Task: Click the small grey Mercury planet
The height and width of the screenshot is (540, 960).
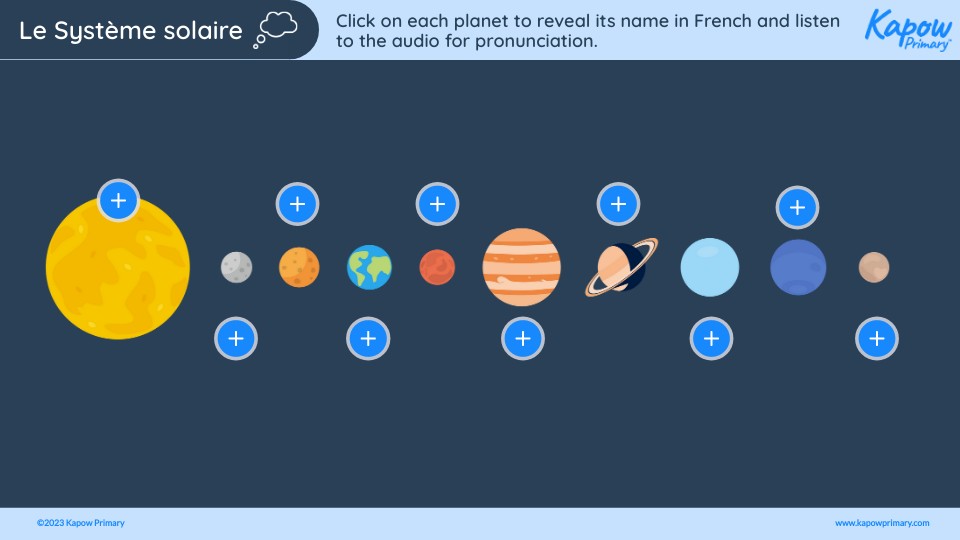Action: [236, 267]
